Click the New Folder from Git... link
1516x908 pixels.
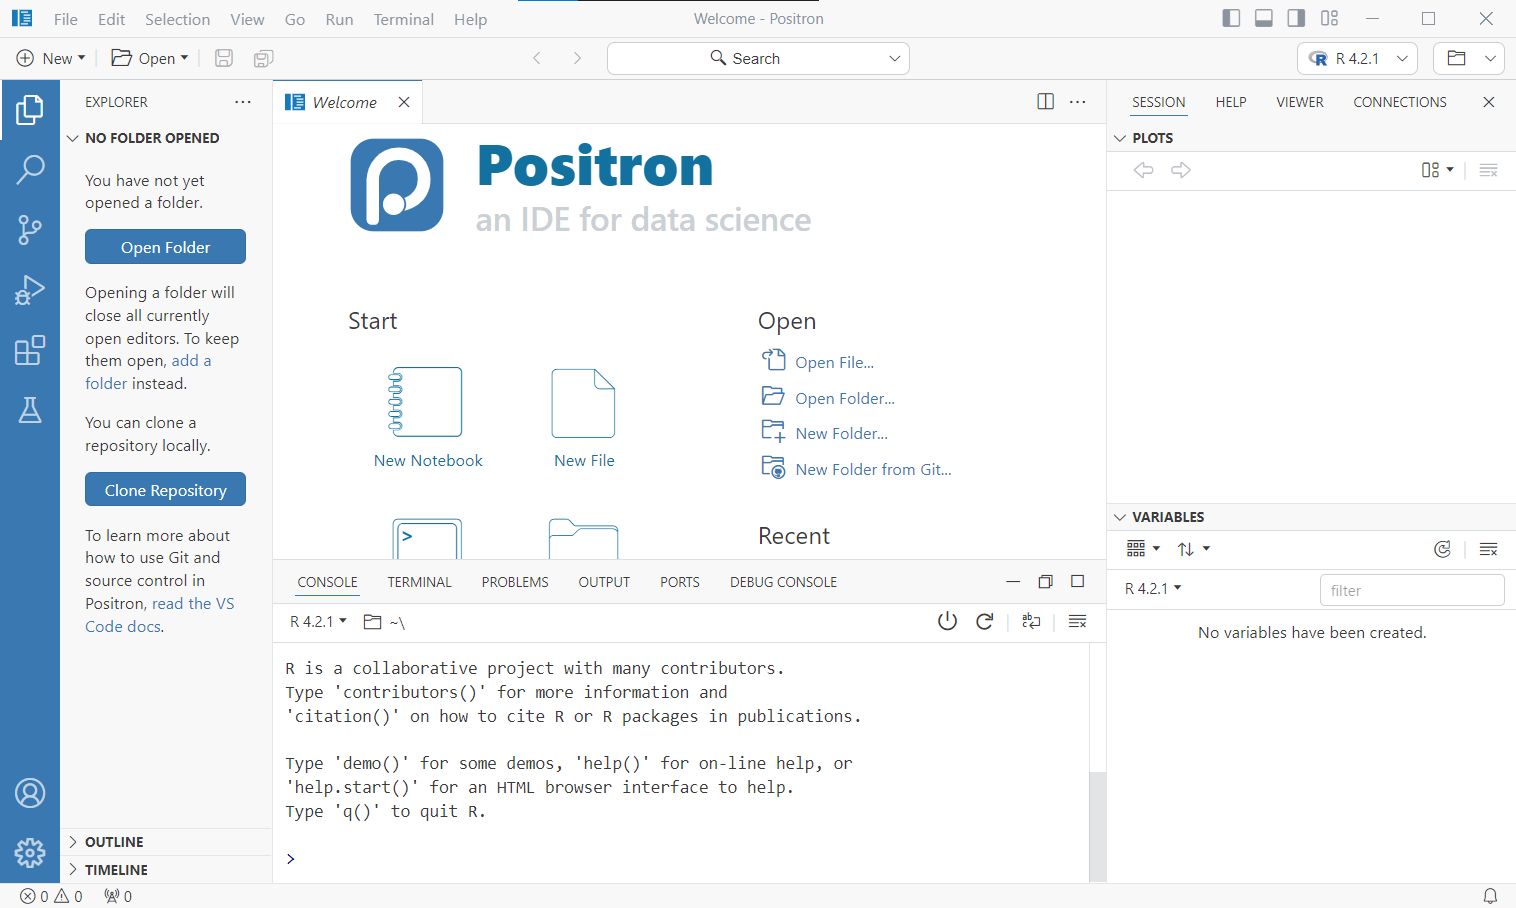[x=873, y=469]
